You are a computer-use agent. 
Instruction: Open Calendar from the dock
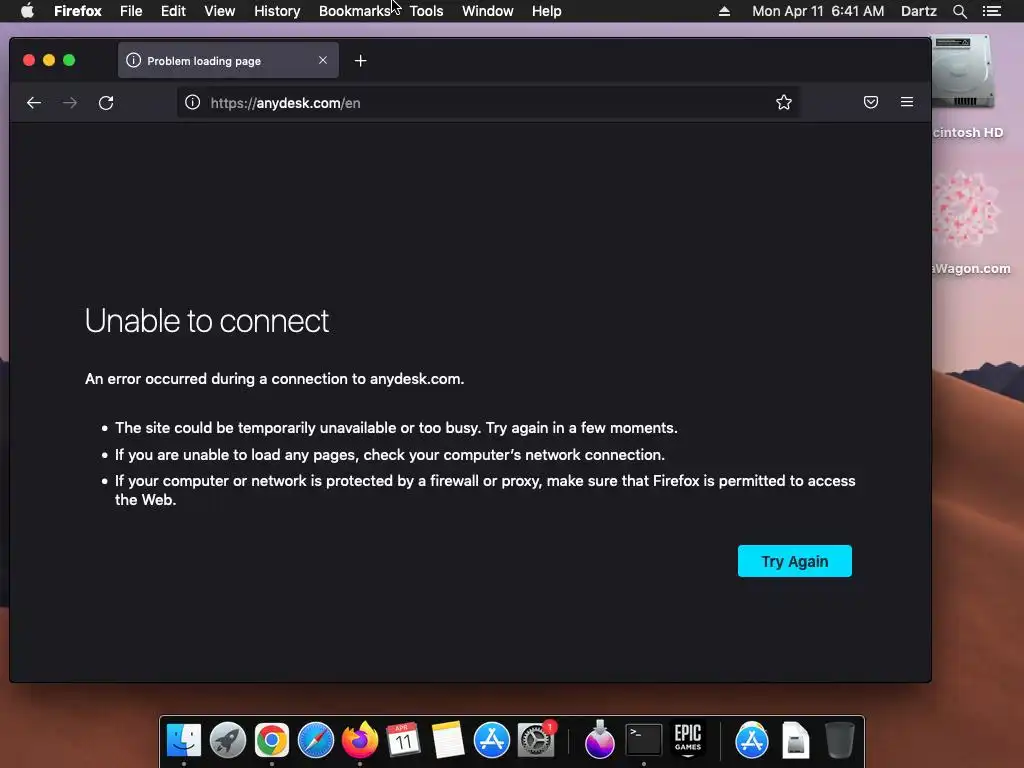point(403,740)
